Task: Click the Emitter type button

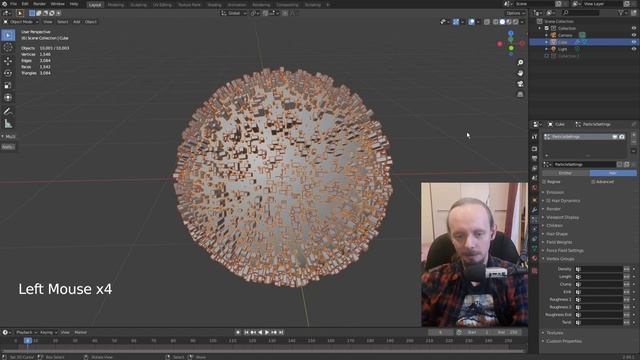Action: (x=565, y=173)
